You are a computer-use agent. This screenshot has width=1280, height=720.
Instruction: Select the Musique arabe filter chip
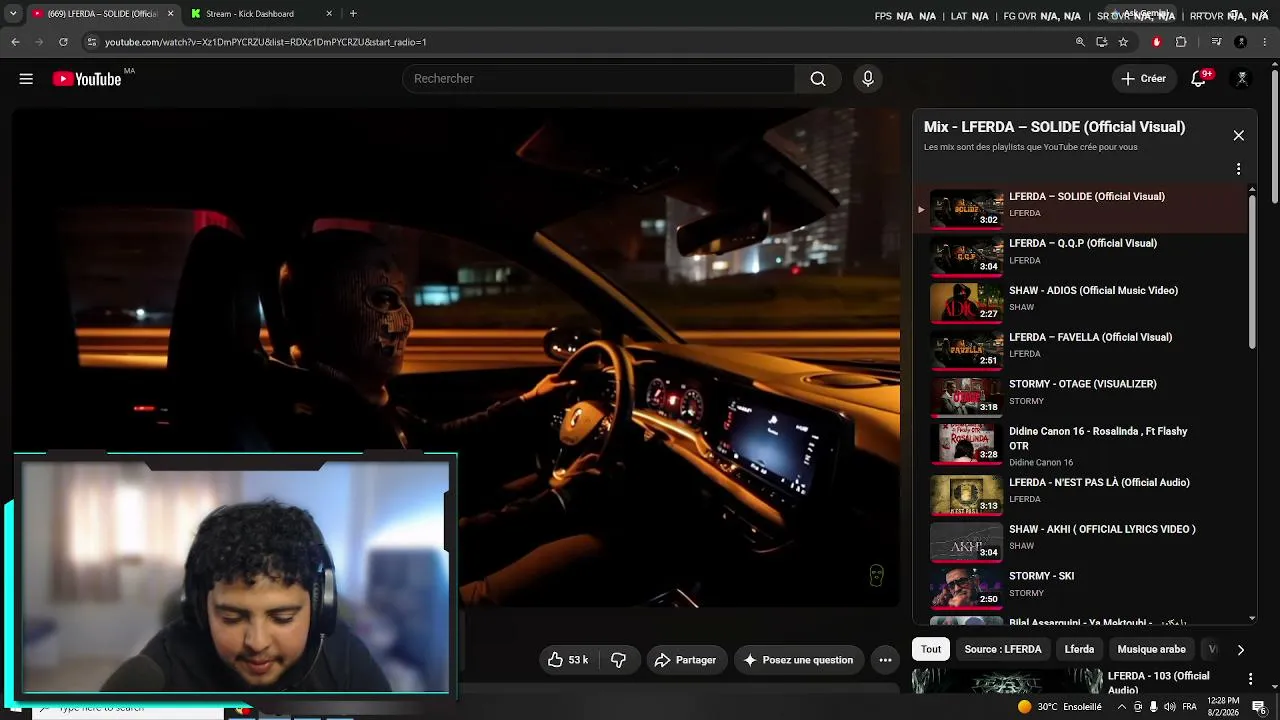coord(1151,650)
